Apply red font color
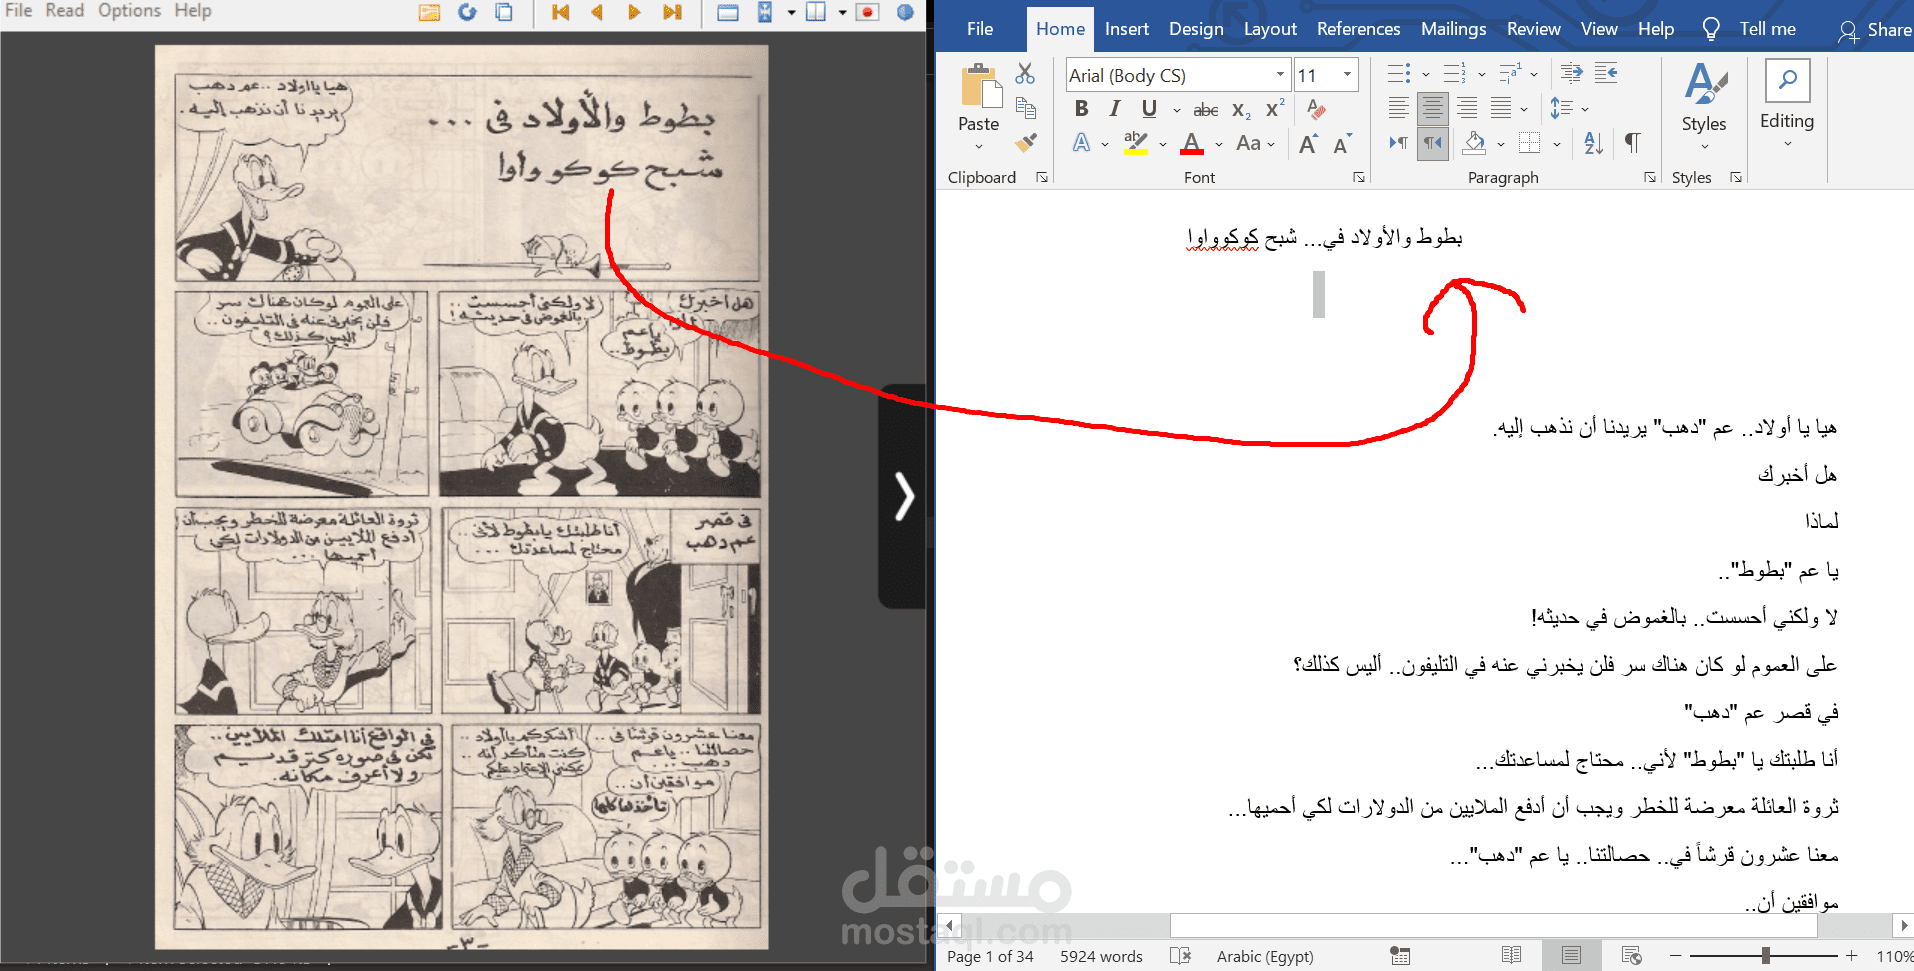 (1191, 143)
